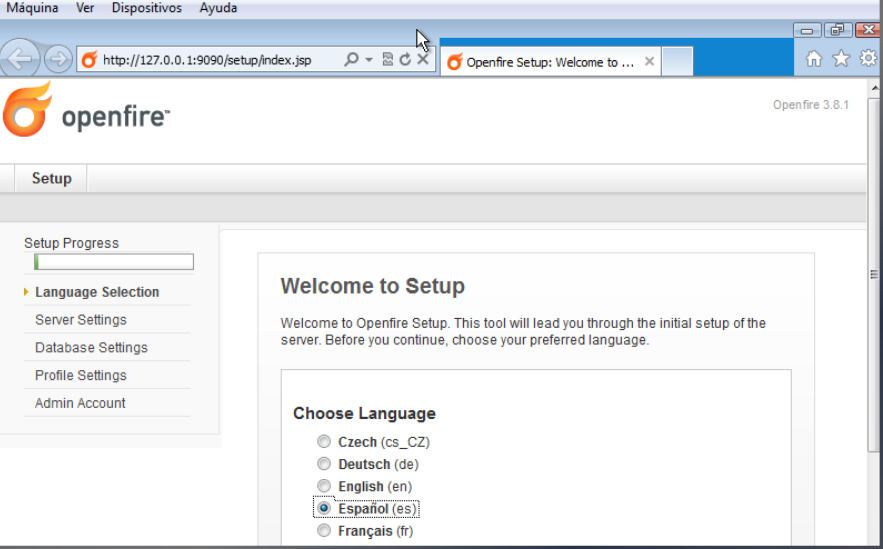Click the stop loading X icon
The image size is (883, 549).
(x=423, y=60)
